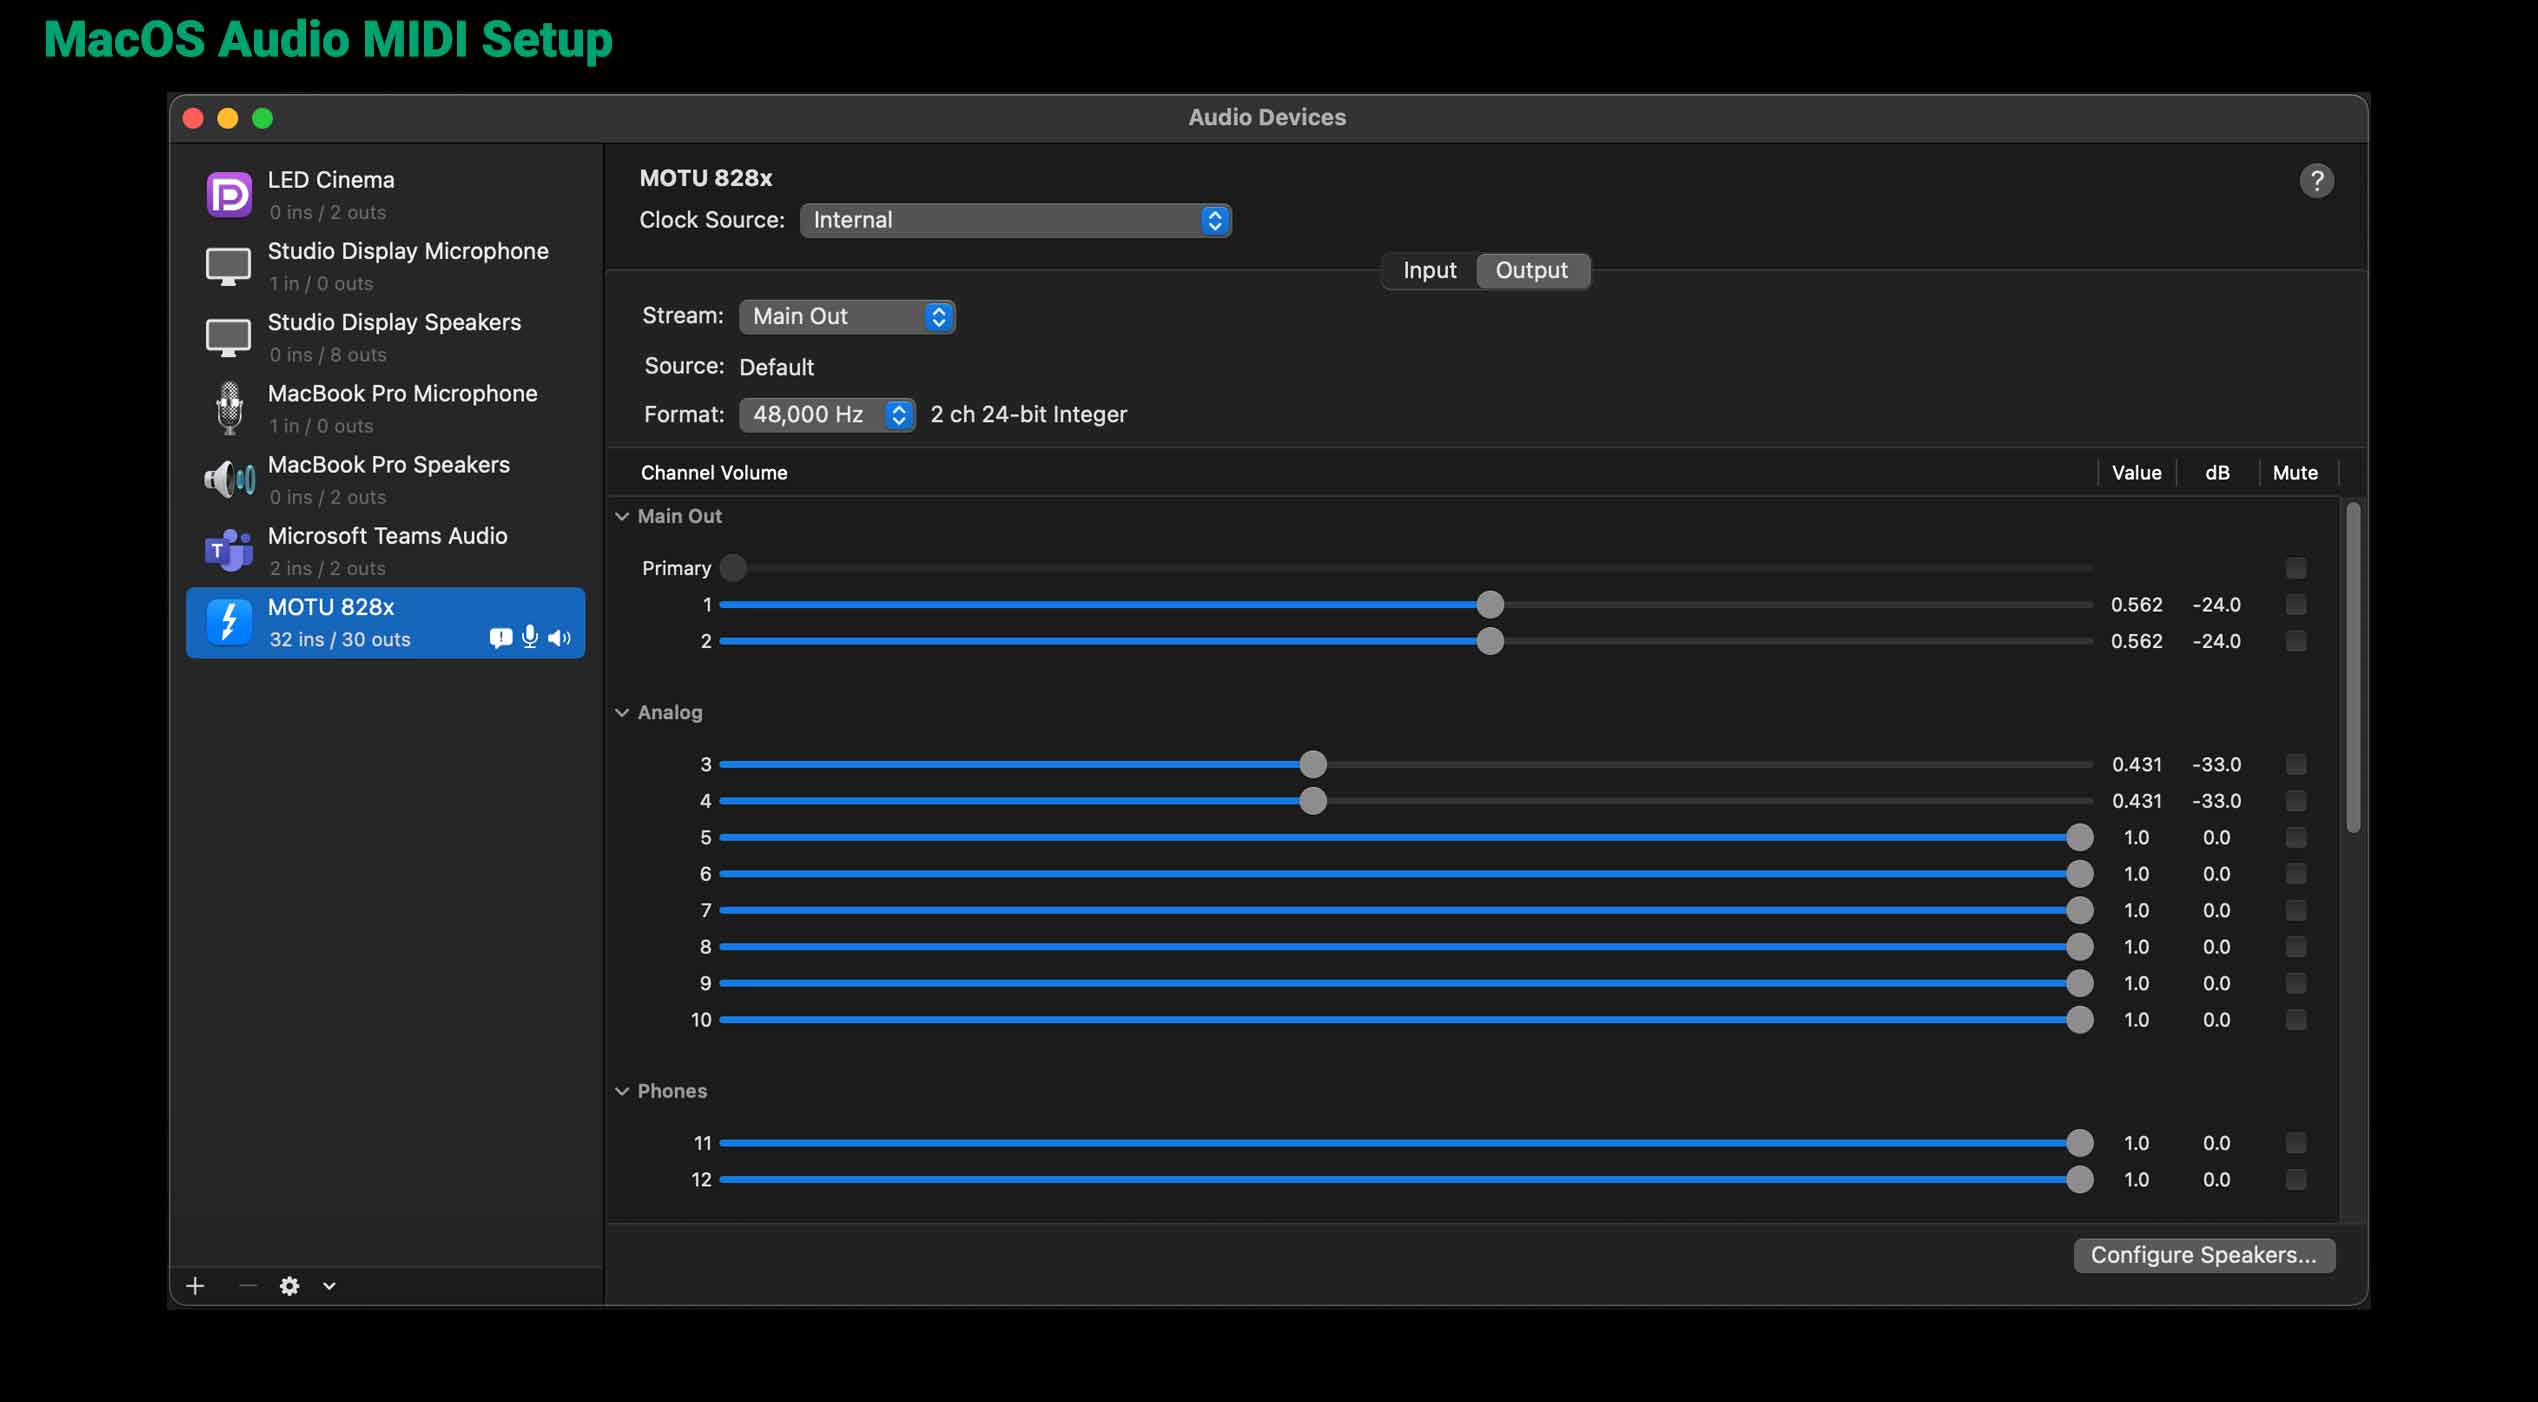The height and width of the screenshot is (1402, 2538).
Task: Mute analog channel 3
Action: (2295, 764)
